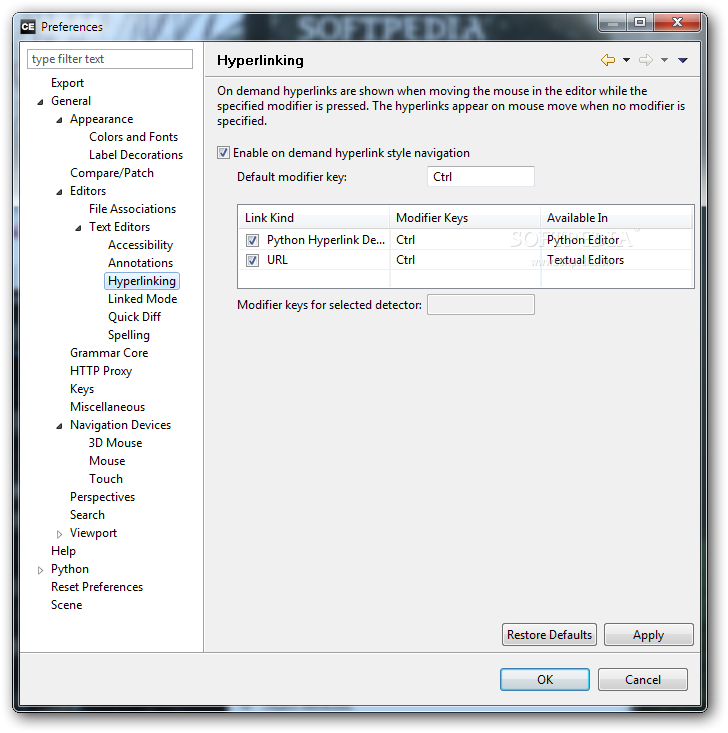This screenshot has height=733, width=728.
Task: Select Miscellaneous in the tree
Action: [108, 407]
